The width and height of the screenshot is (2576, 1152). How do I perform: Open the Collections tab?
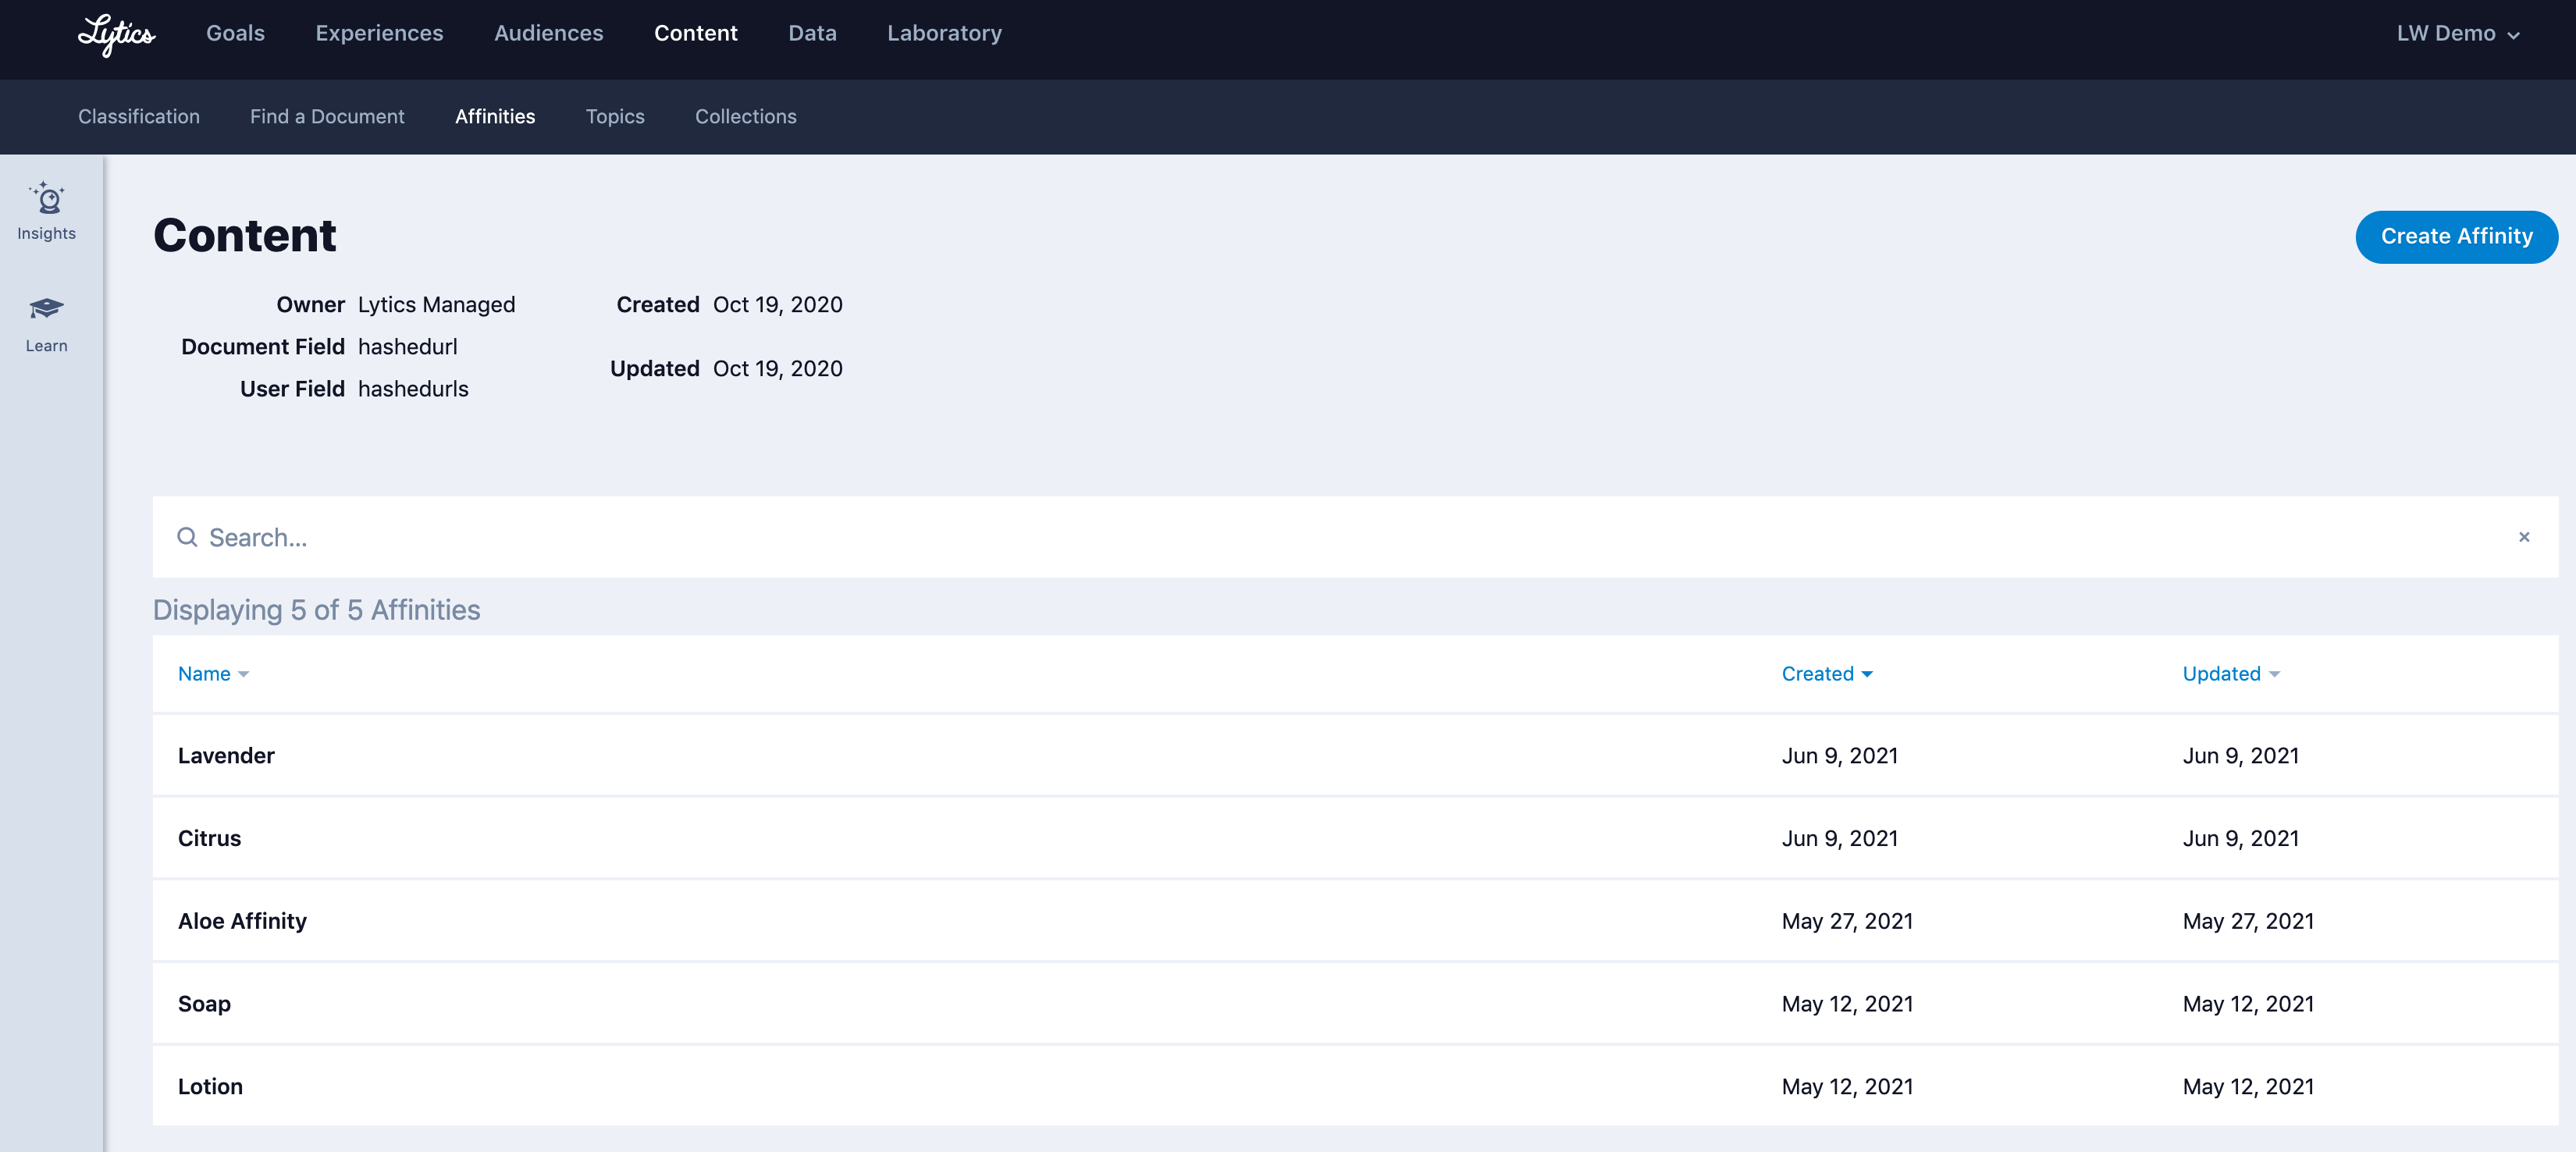[745, 117]
